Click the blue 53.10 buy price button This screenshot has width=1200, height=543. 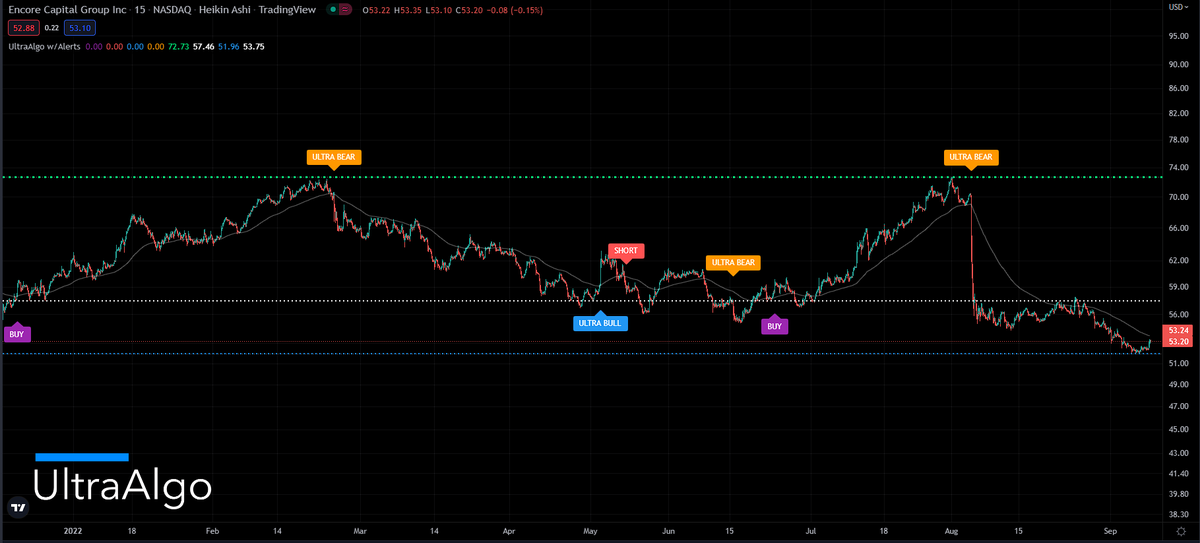tap(82, 28)
